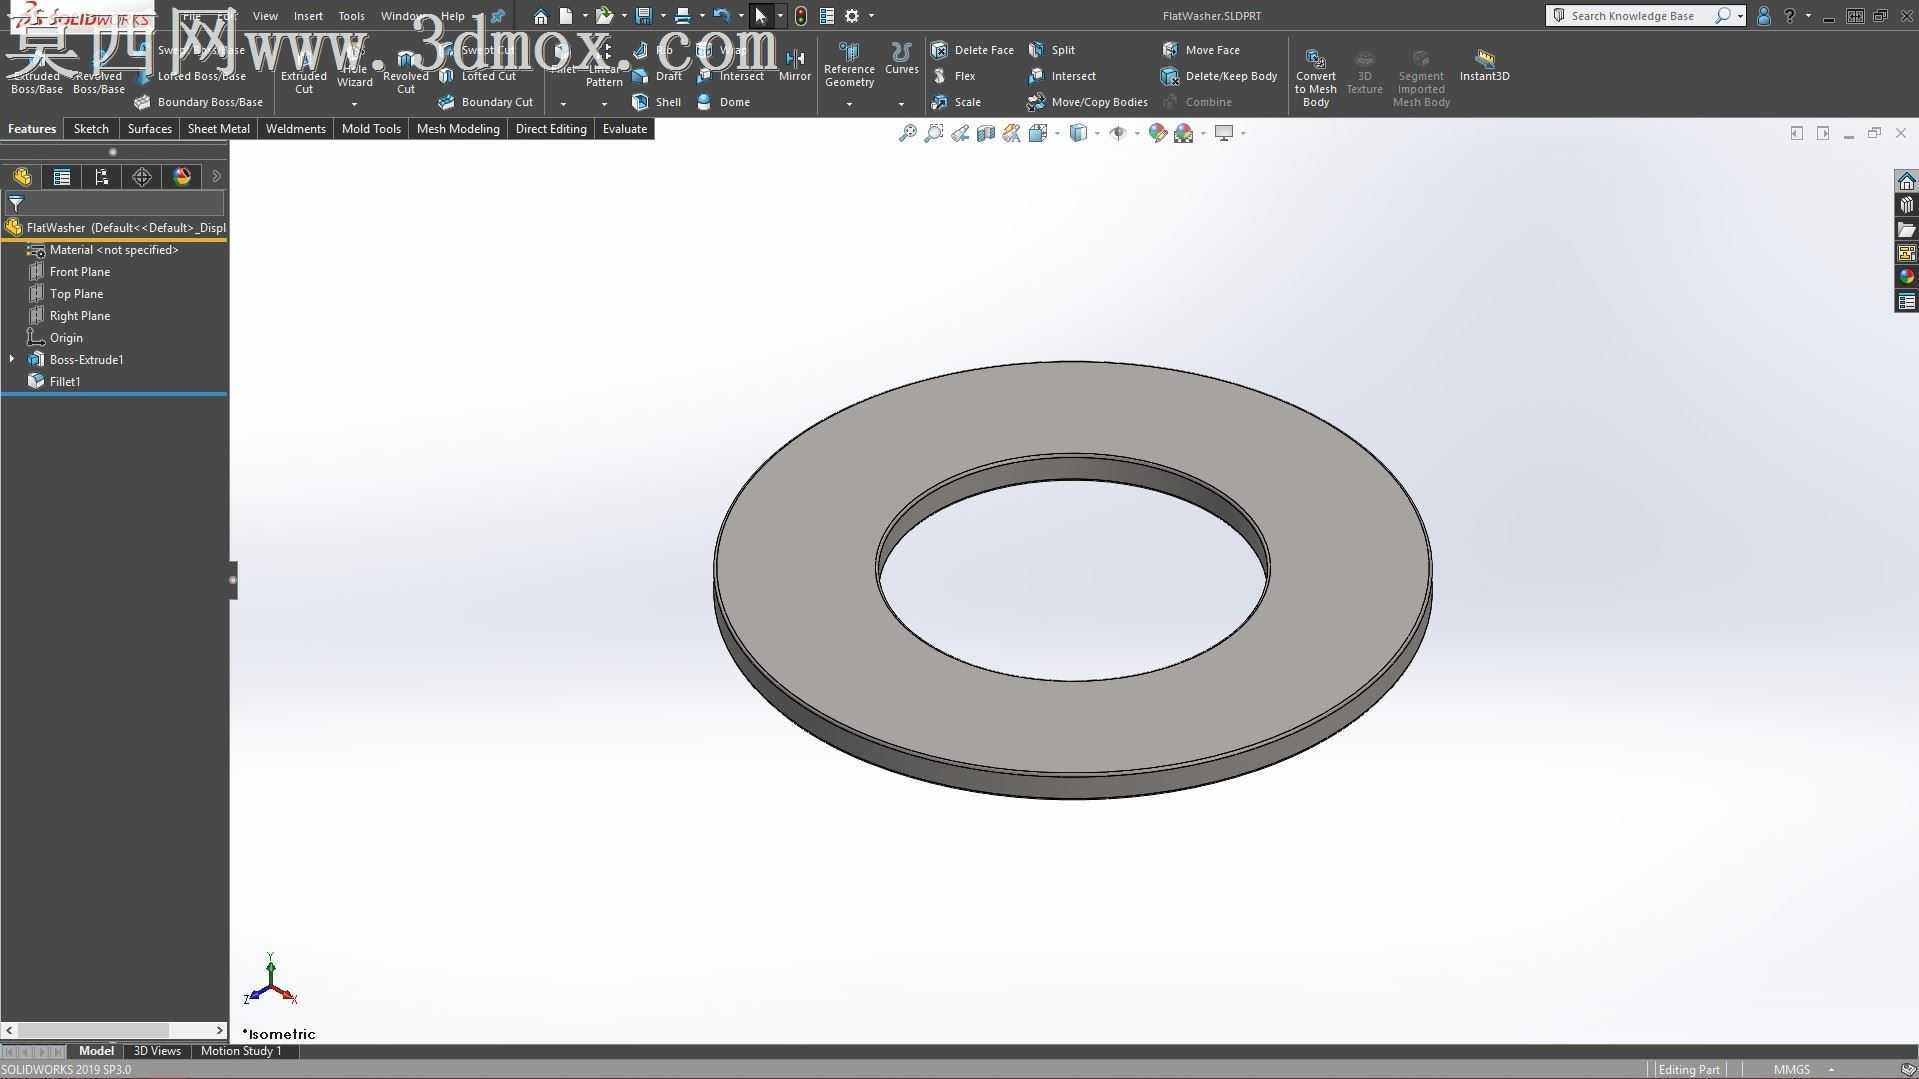Image resolution: width=1919 pixels, height=1079 pixels.
Task: Expand more manager tabs chevron
Action: [216, 177]
